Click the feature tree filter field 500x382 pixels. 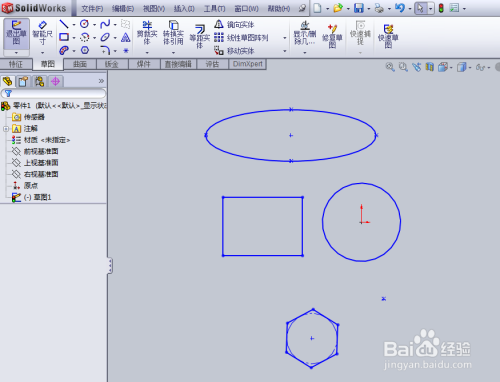53,94
